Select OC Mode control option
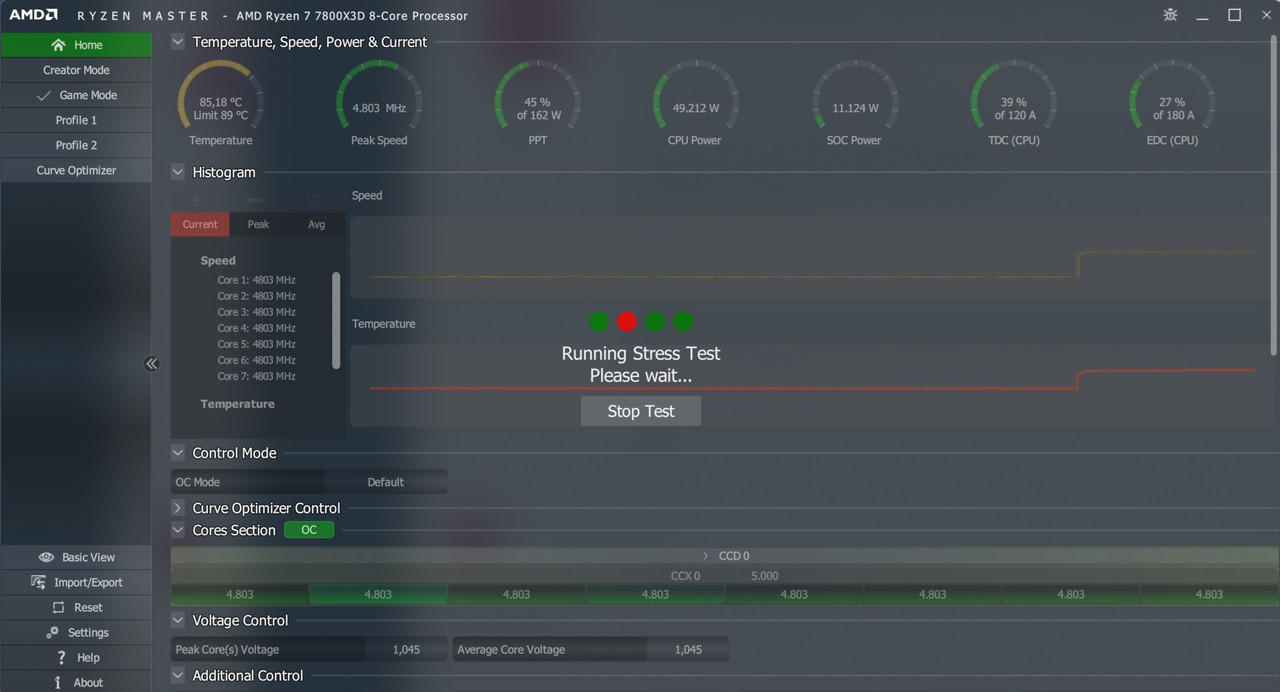This screenshot has height=692, width=1280. [x=247, y=482]
